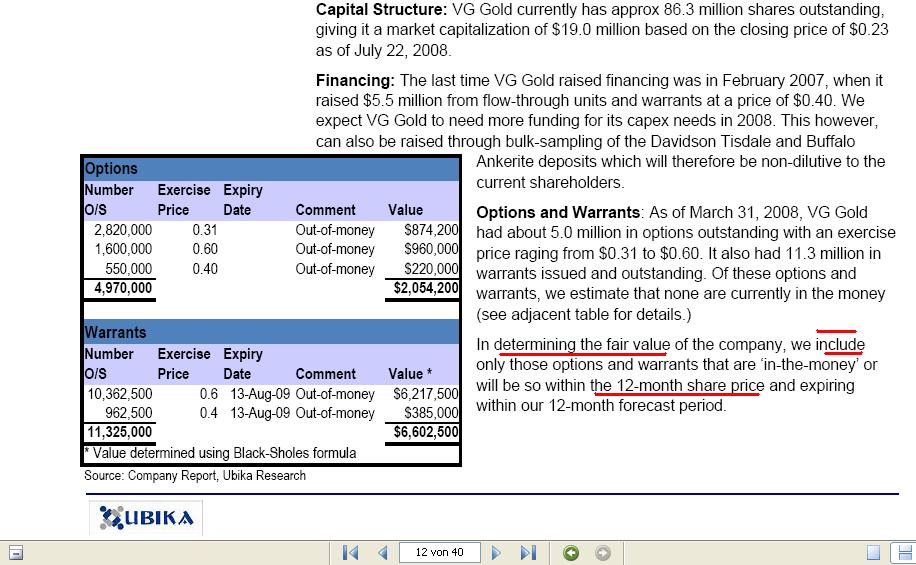916x565 pixels.
Task: Click exercise price '0.40'
Action: tap(205, 269)
